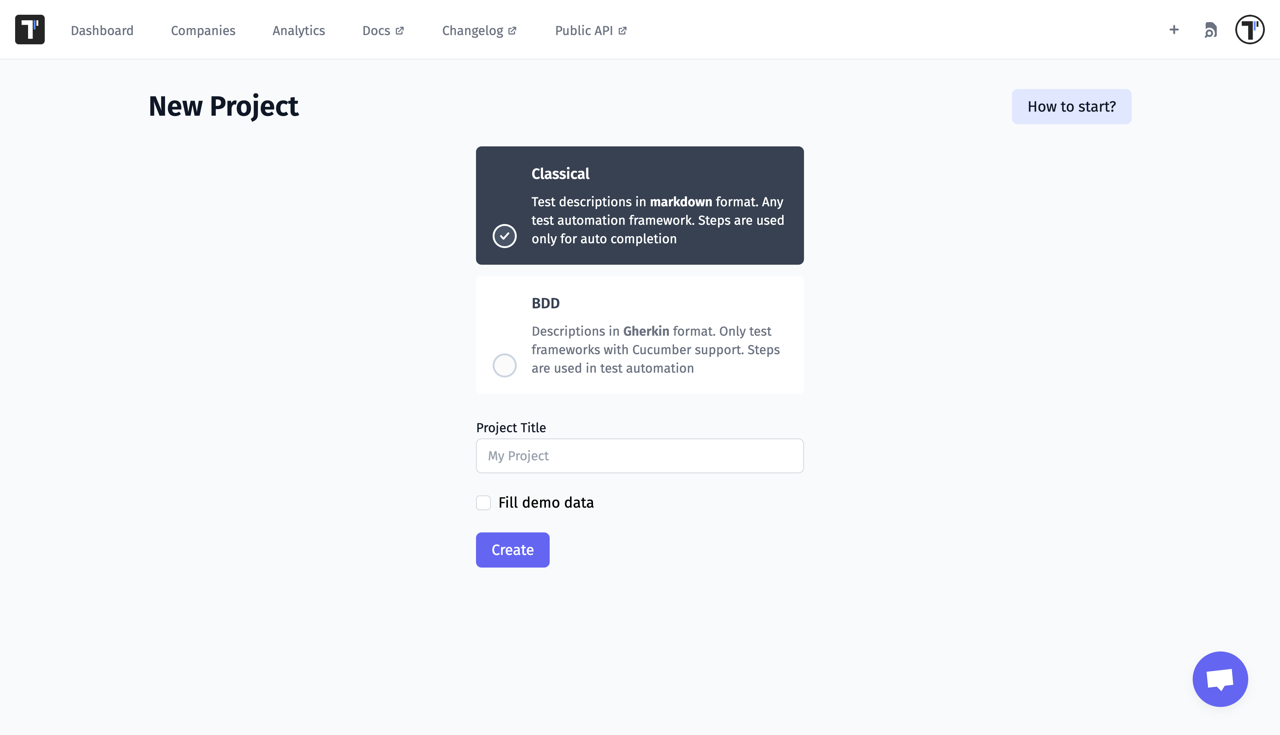The width and height of the screenshot is (1280, 735).
Task: Open the Analytics section
Action: [x=298, y=30]
